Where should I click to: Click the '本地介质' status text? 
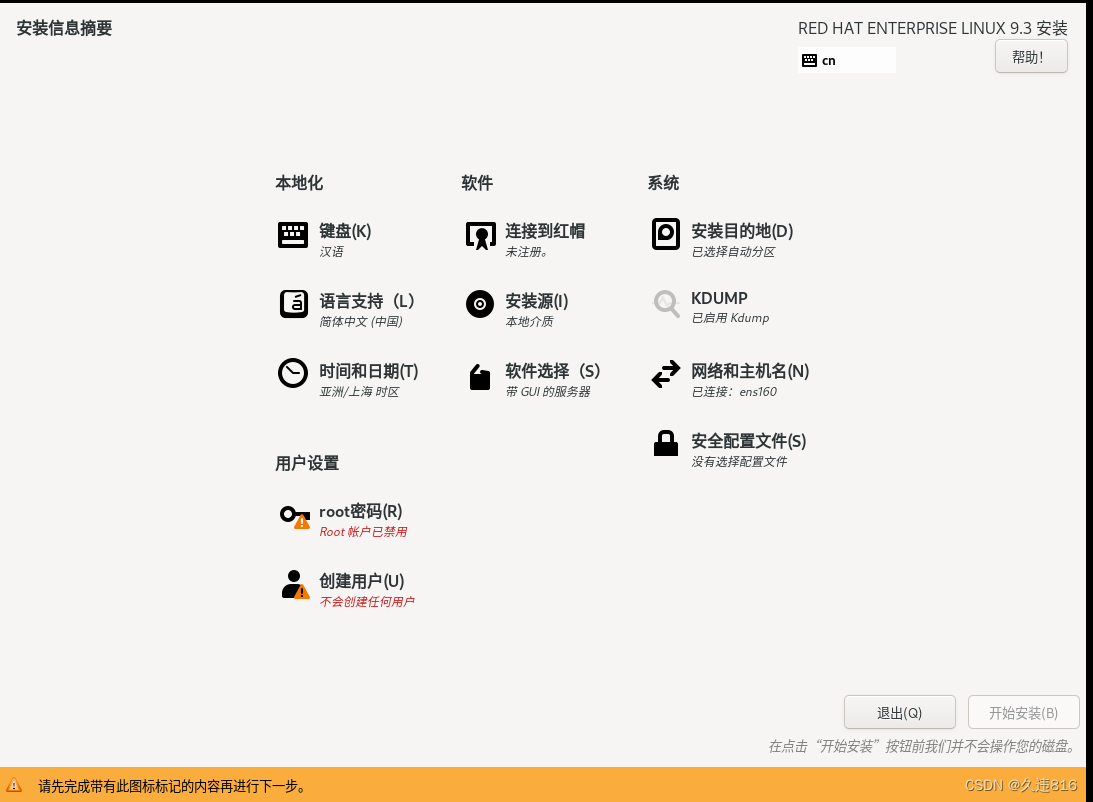[x=529, y=321]
